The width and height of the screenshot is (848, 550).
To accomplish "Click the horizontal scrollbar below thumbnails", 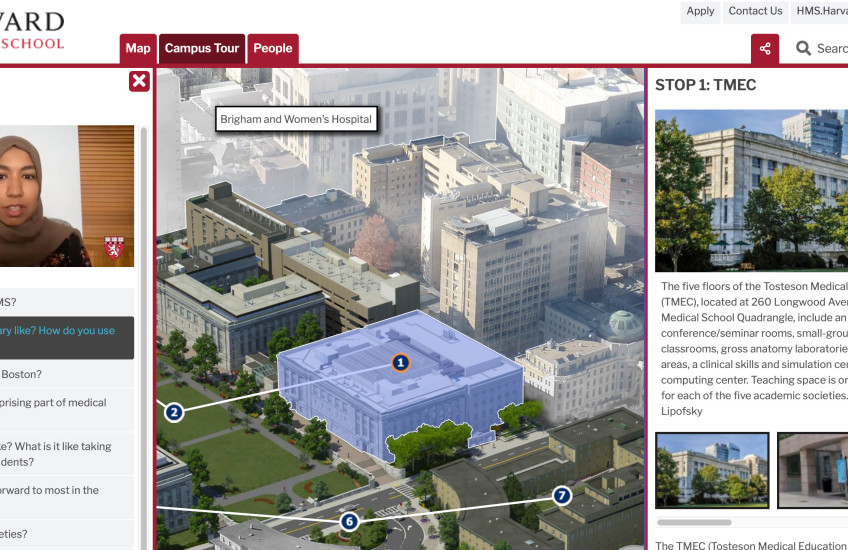I will pos(751,522).
